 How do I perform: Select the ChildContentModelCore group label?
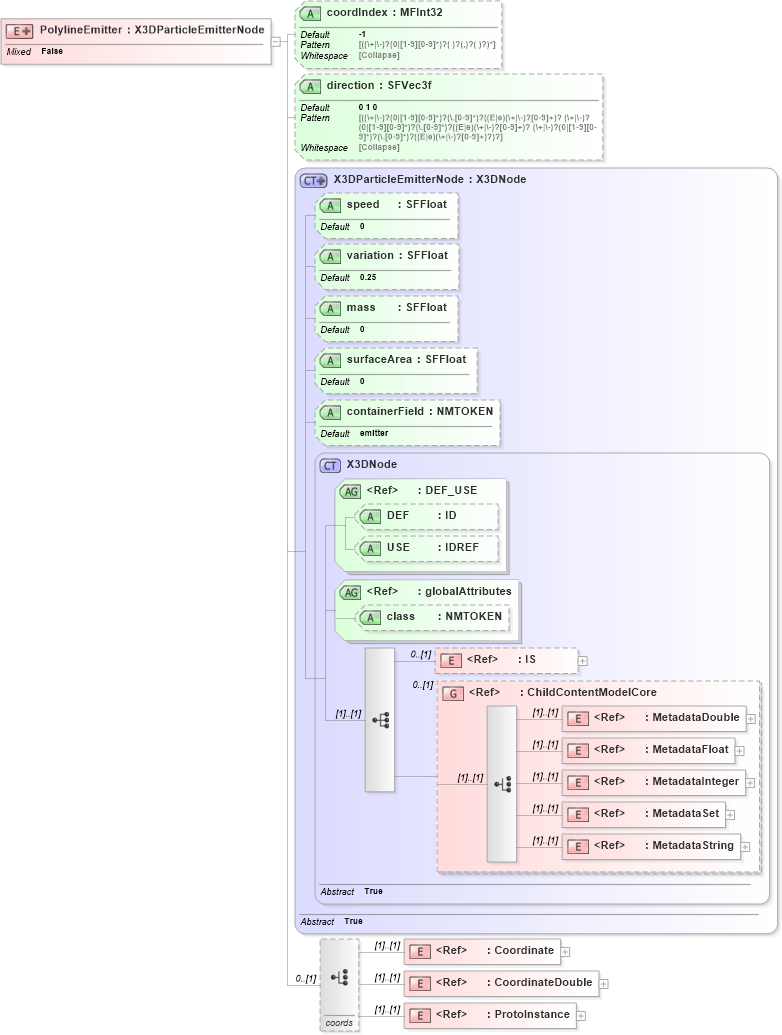tap(592, 692)
